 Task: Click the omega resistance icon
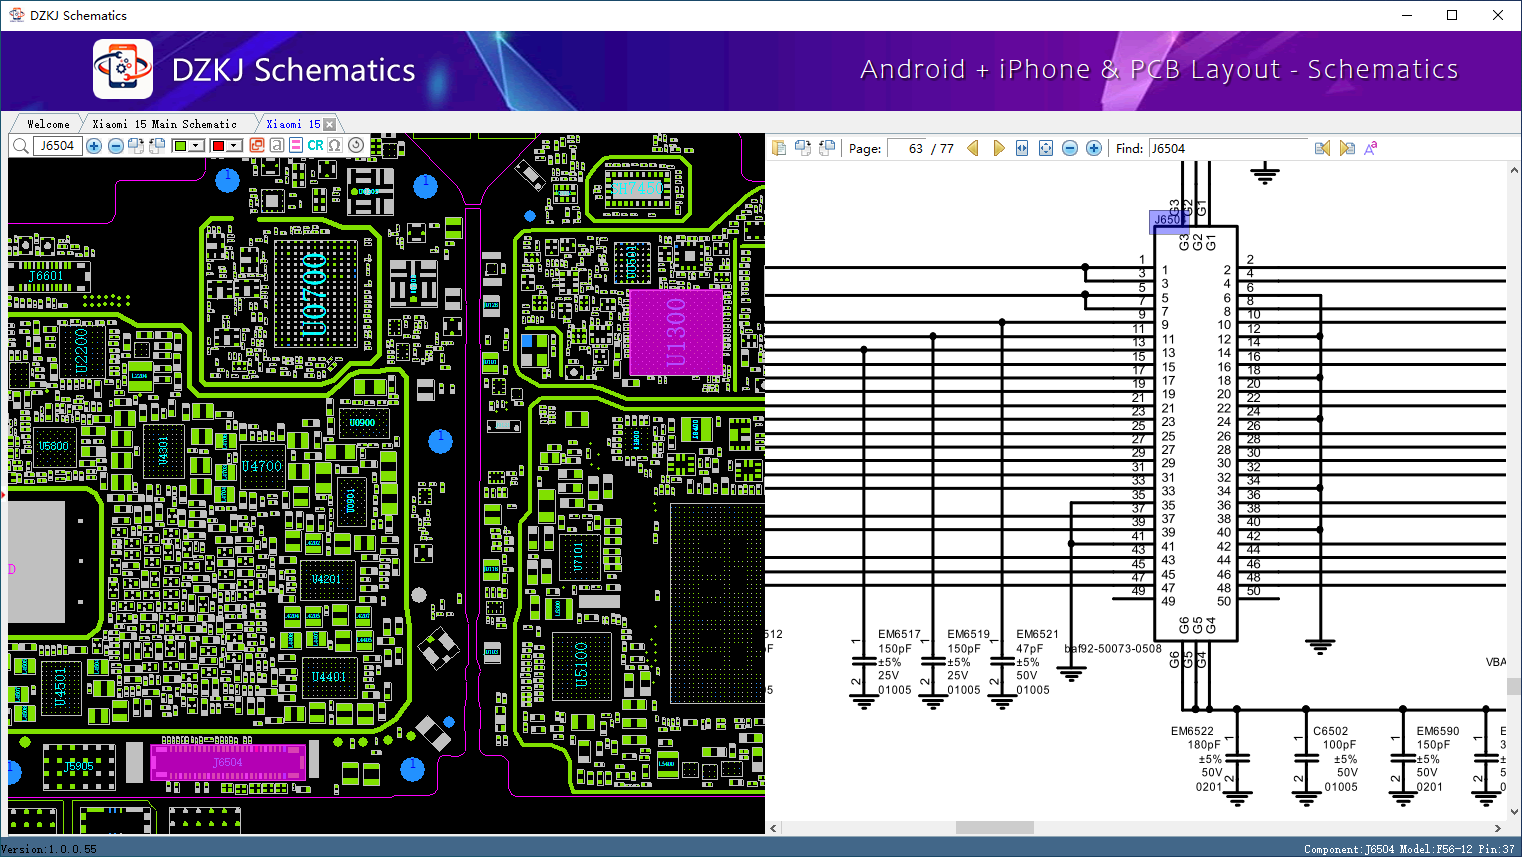[x=335, y=146]
